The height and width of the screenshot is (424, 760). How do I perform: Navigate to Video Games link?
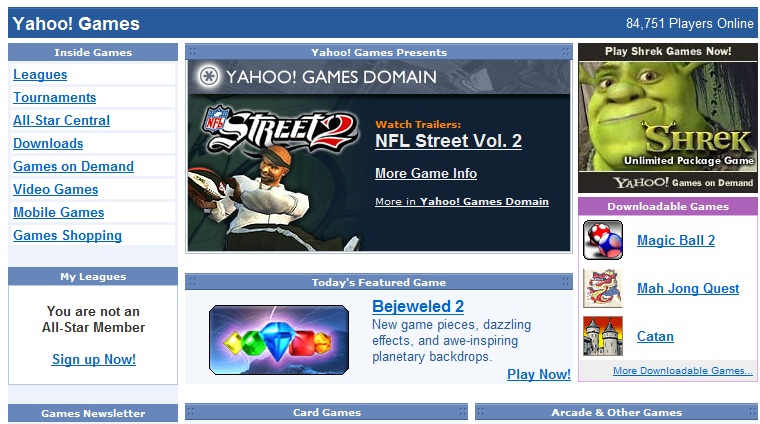56,190
